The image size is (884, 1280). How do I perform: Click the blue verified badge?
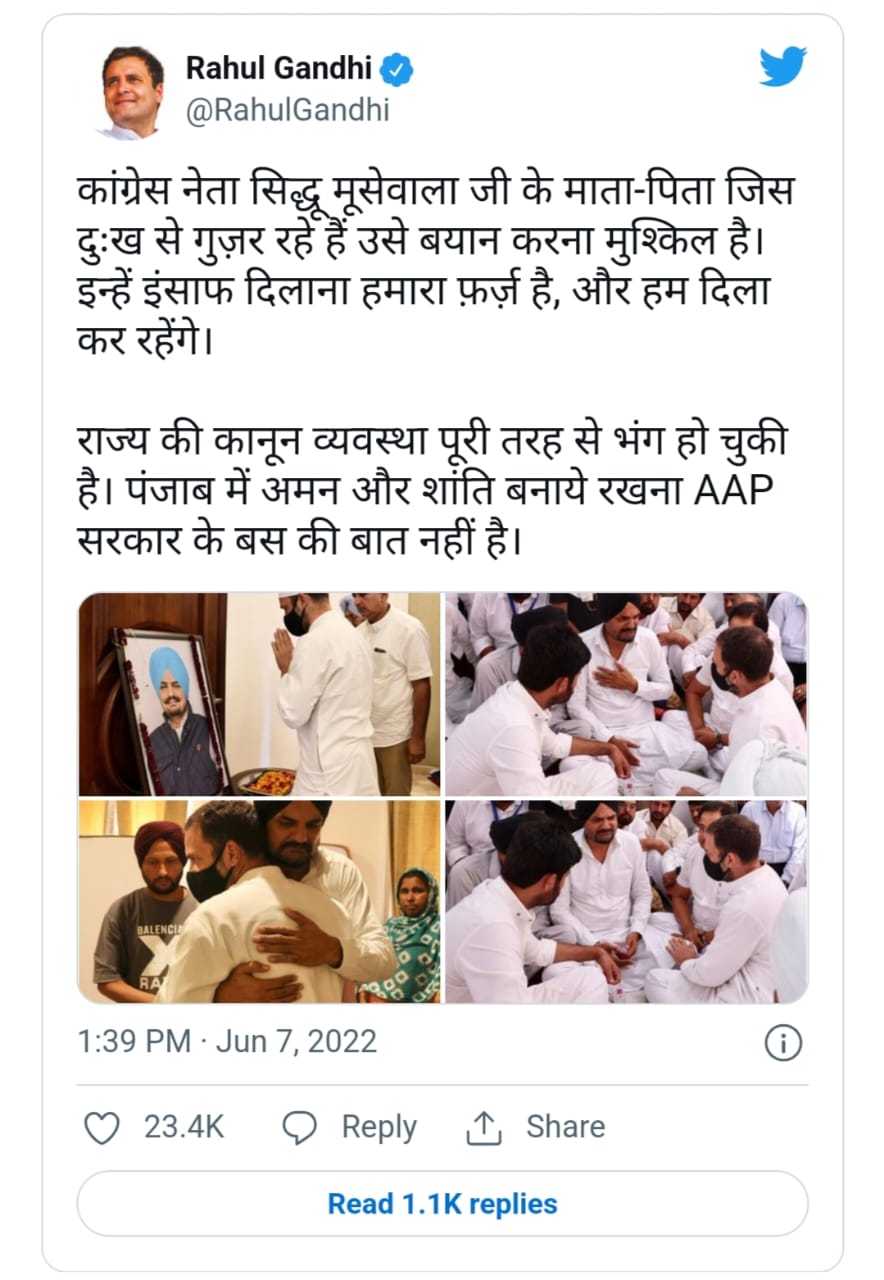[397, 70]
